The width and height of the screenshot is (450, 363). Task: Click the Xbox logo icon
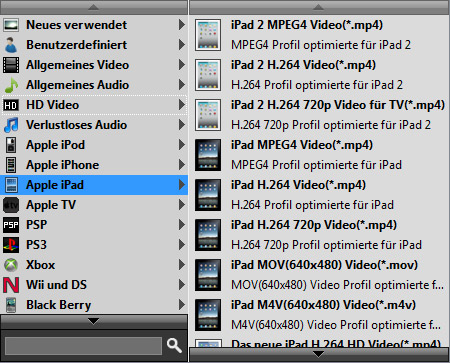pyautogui.click(x=11, y=265)
